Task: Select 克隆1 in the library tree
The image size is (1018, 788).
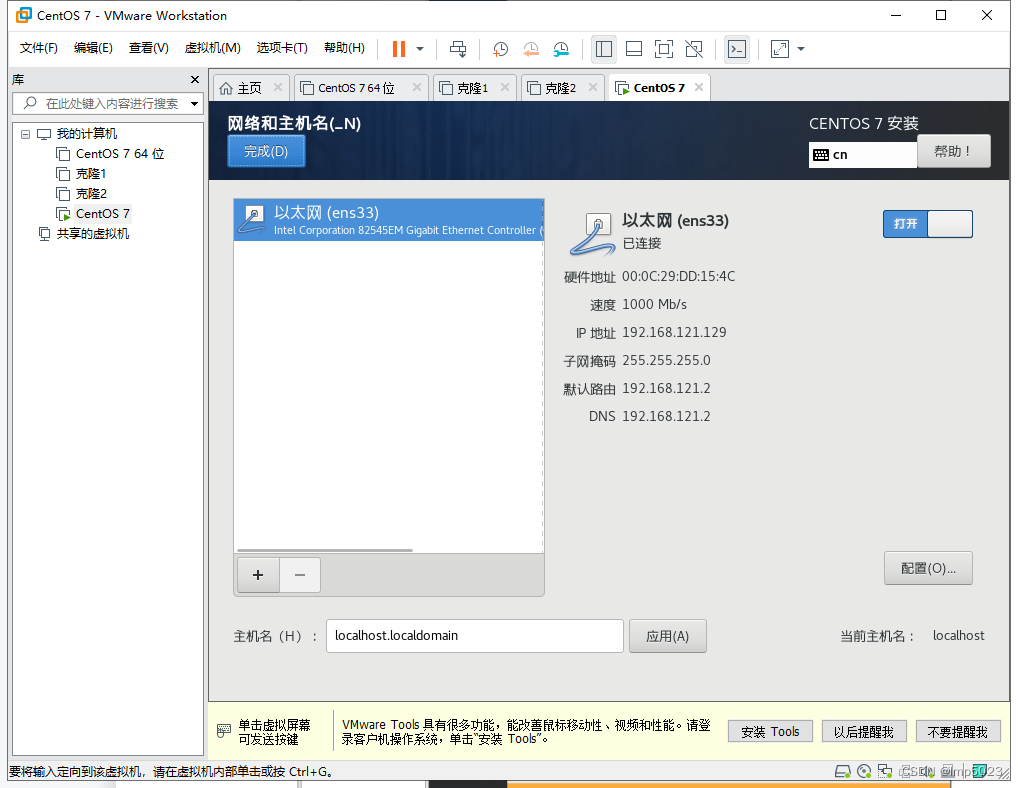Action: tap(91, 174)
